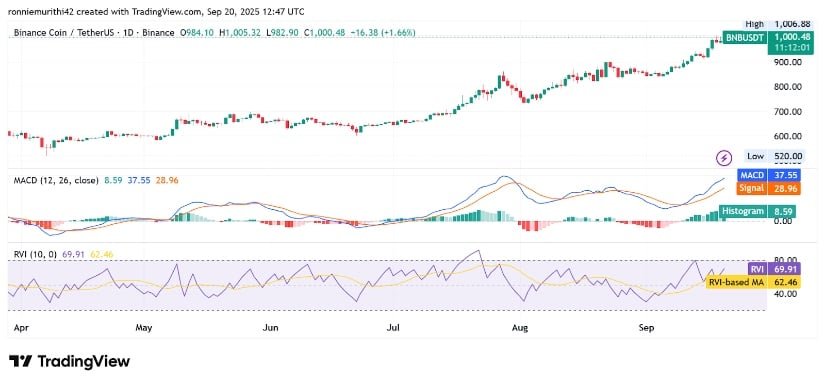Click the MACD (12, 26, close) legend
The height and width of the screenshot is (384, 825).
point(56,180)
